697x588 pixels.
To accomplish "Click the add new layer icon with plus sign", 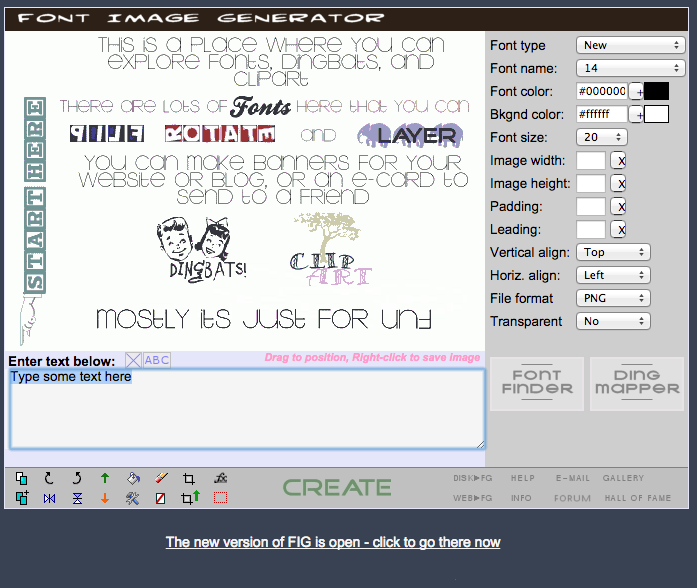I will (22, 498).
